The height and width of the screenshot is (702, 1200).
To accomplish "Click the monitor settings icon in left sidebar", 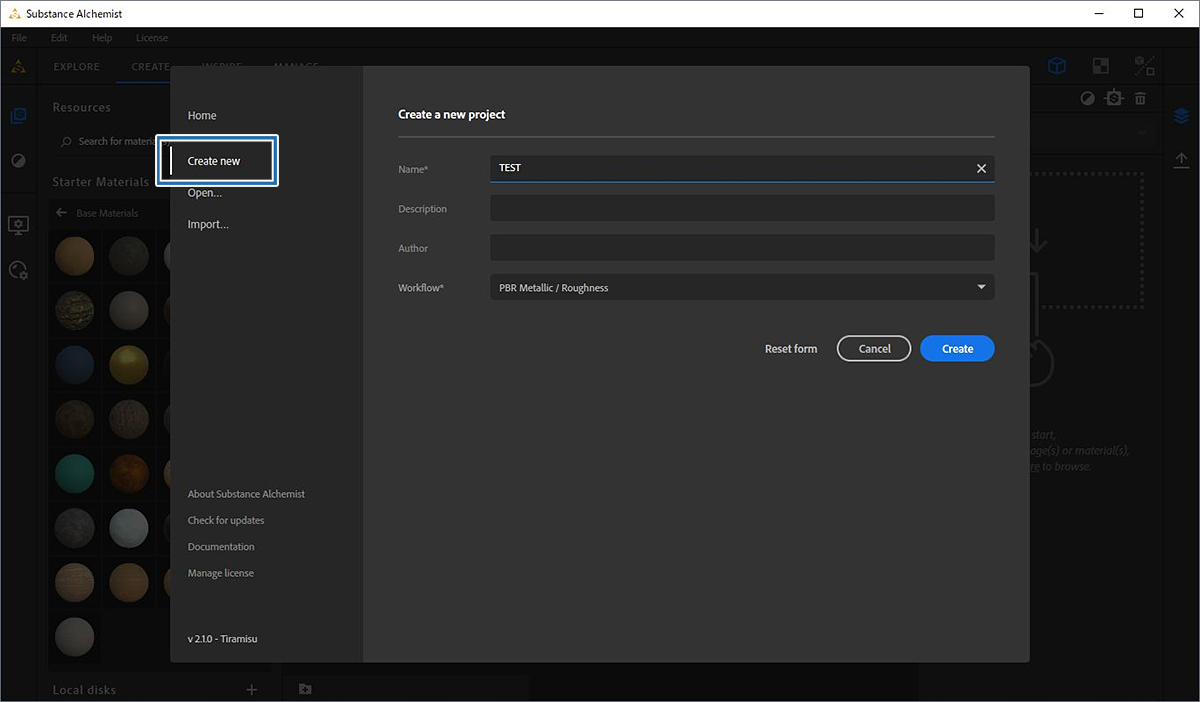I will (18, 225).
